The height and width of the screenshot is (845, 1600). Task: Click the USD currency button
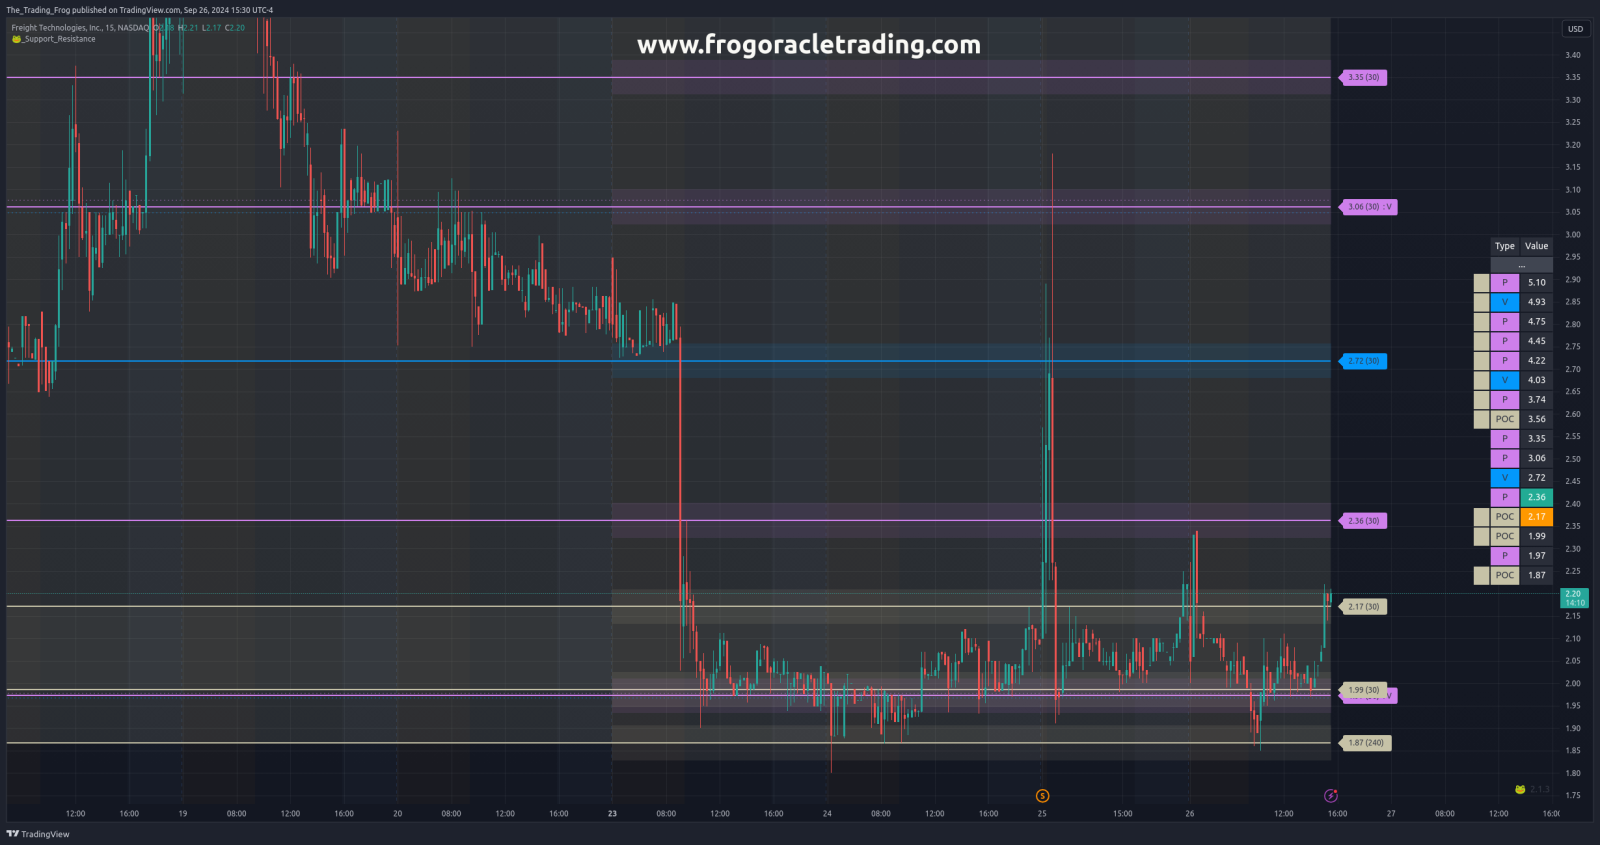click(1575, 29)
